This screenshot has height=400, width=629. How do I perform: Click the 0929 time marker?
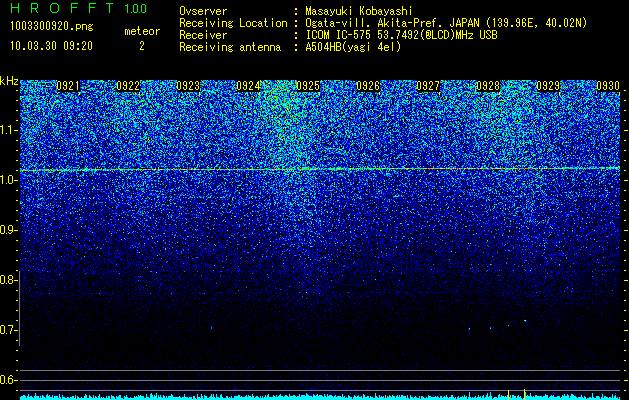(548, 86)
